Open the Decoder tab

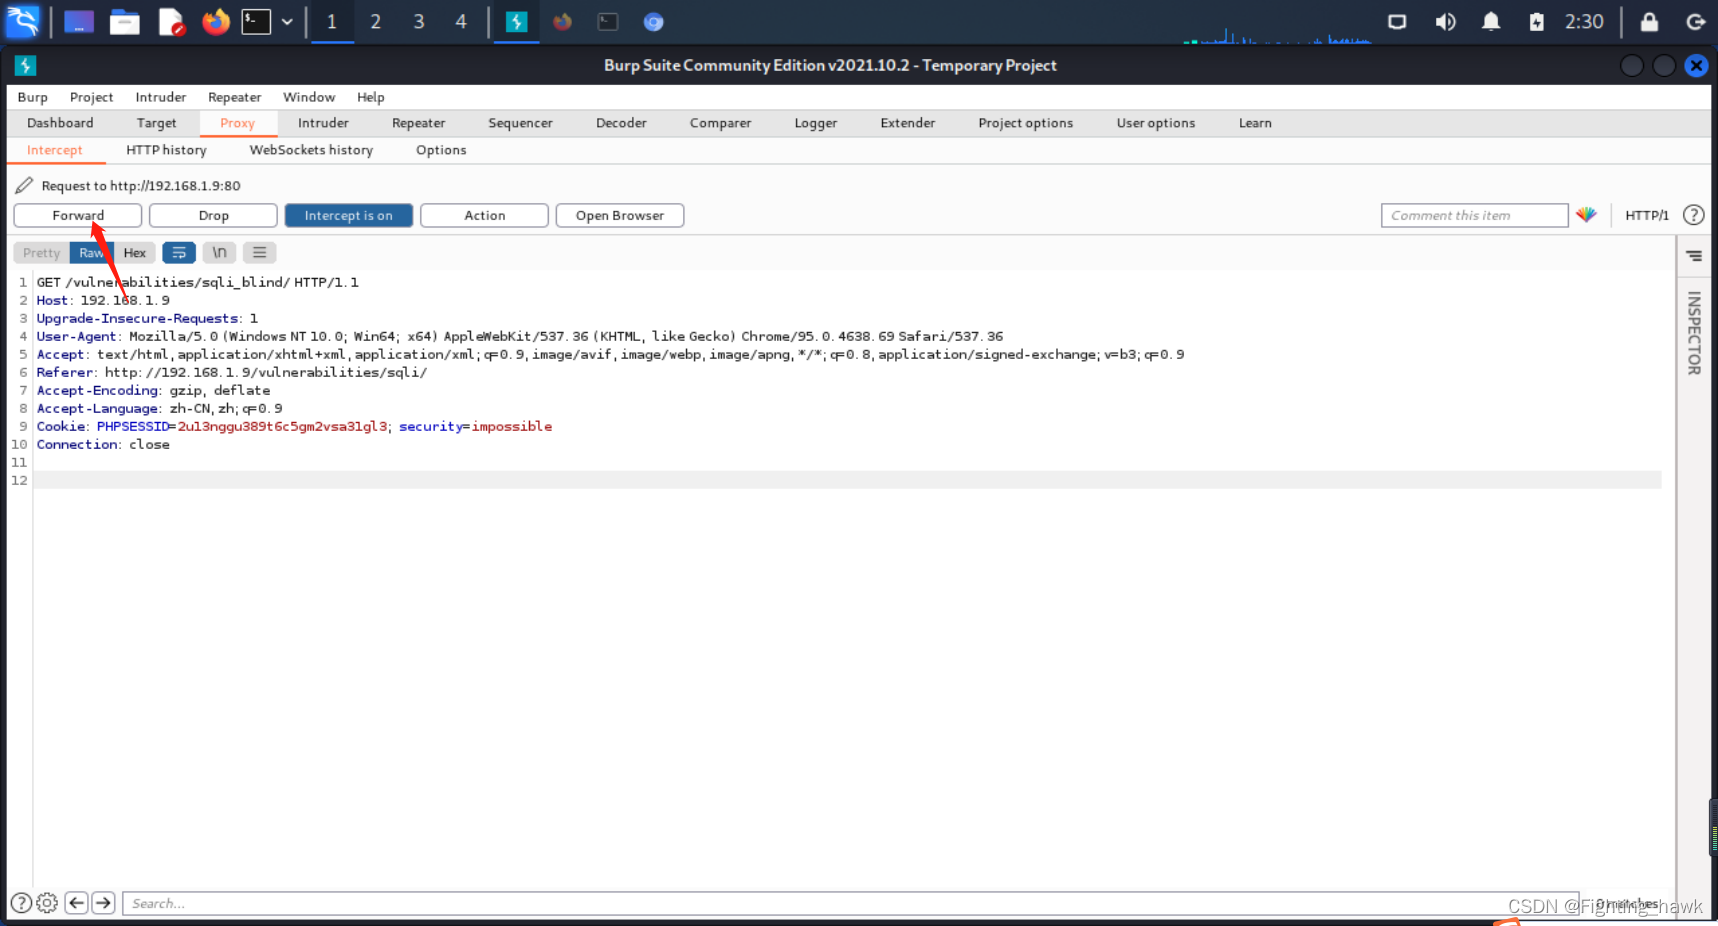(x=621, y=123)
